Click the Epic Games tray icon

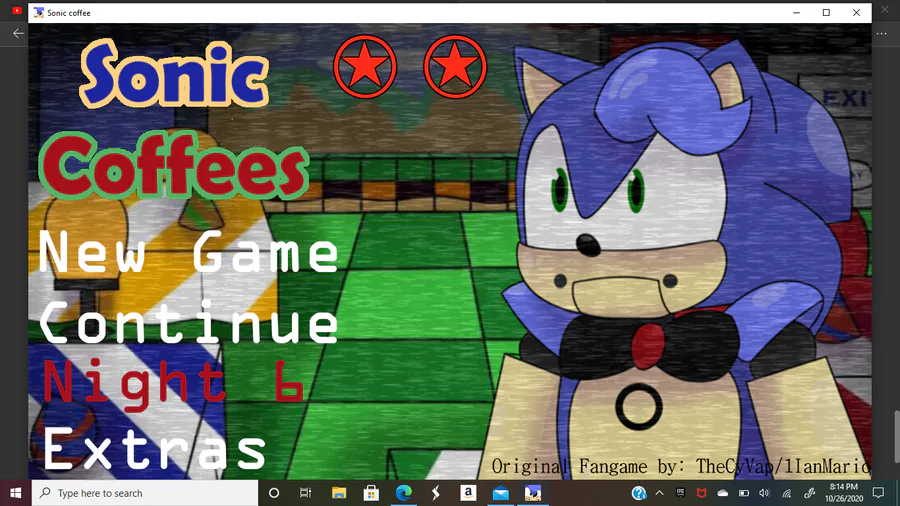[x=680, y=493]
